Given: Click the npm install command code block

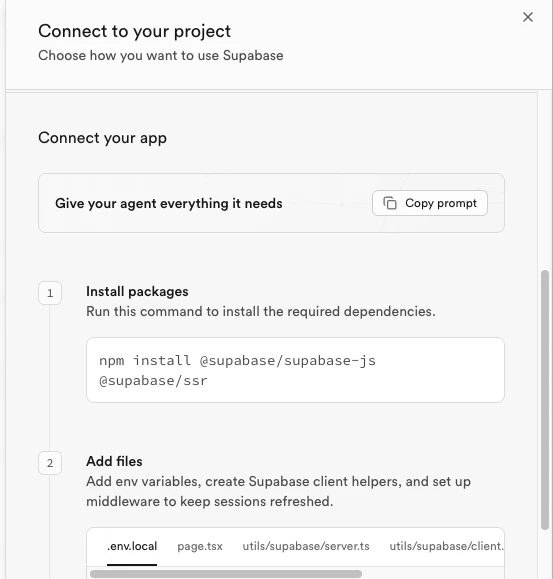Looking at the screenshot, I should [x=295, y=370].
